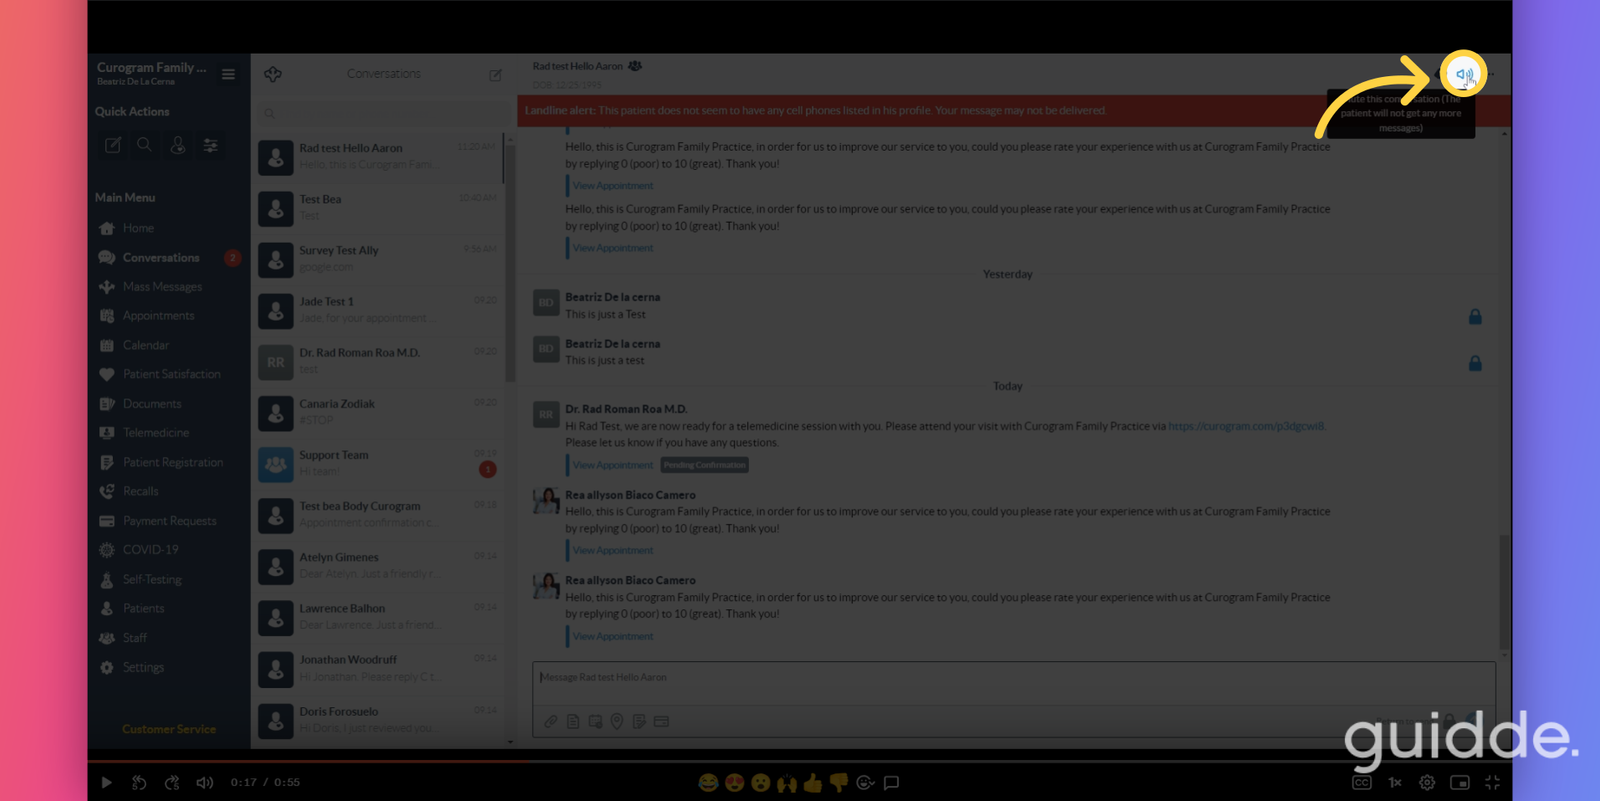Click the Quick Actions search magnifier icon
The image size is (1600, 801).
point(145,145)
